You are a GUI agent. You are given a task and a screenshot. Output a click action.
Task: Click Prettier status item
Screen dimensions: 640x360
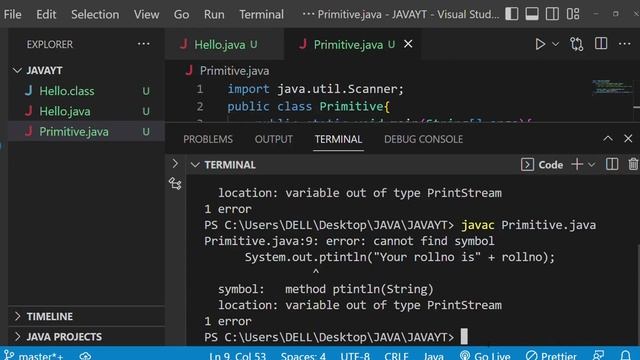click(x=551, y=356)
